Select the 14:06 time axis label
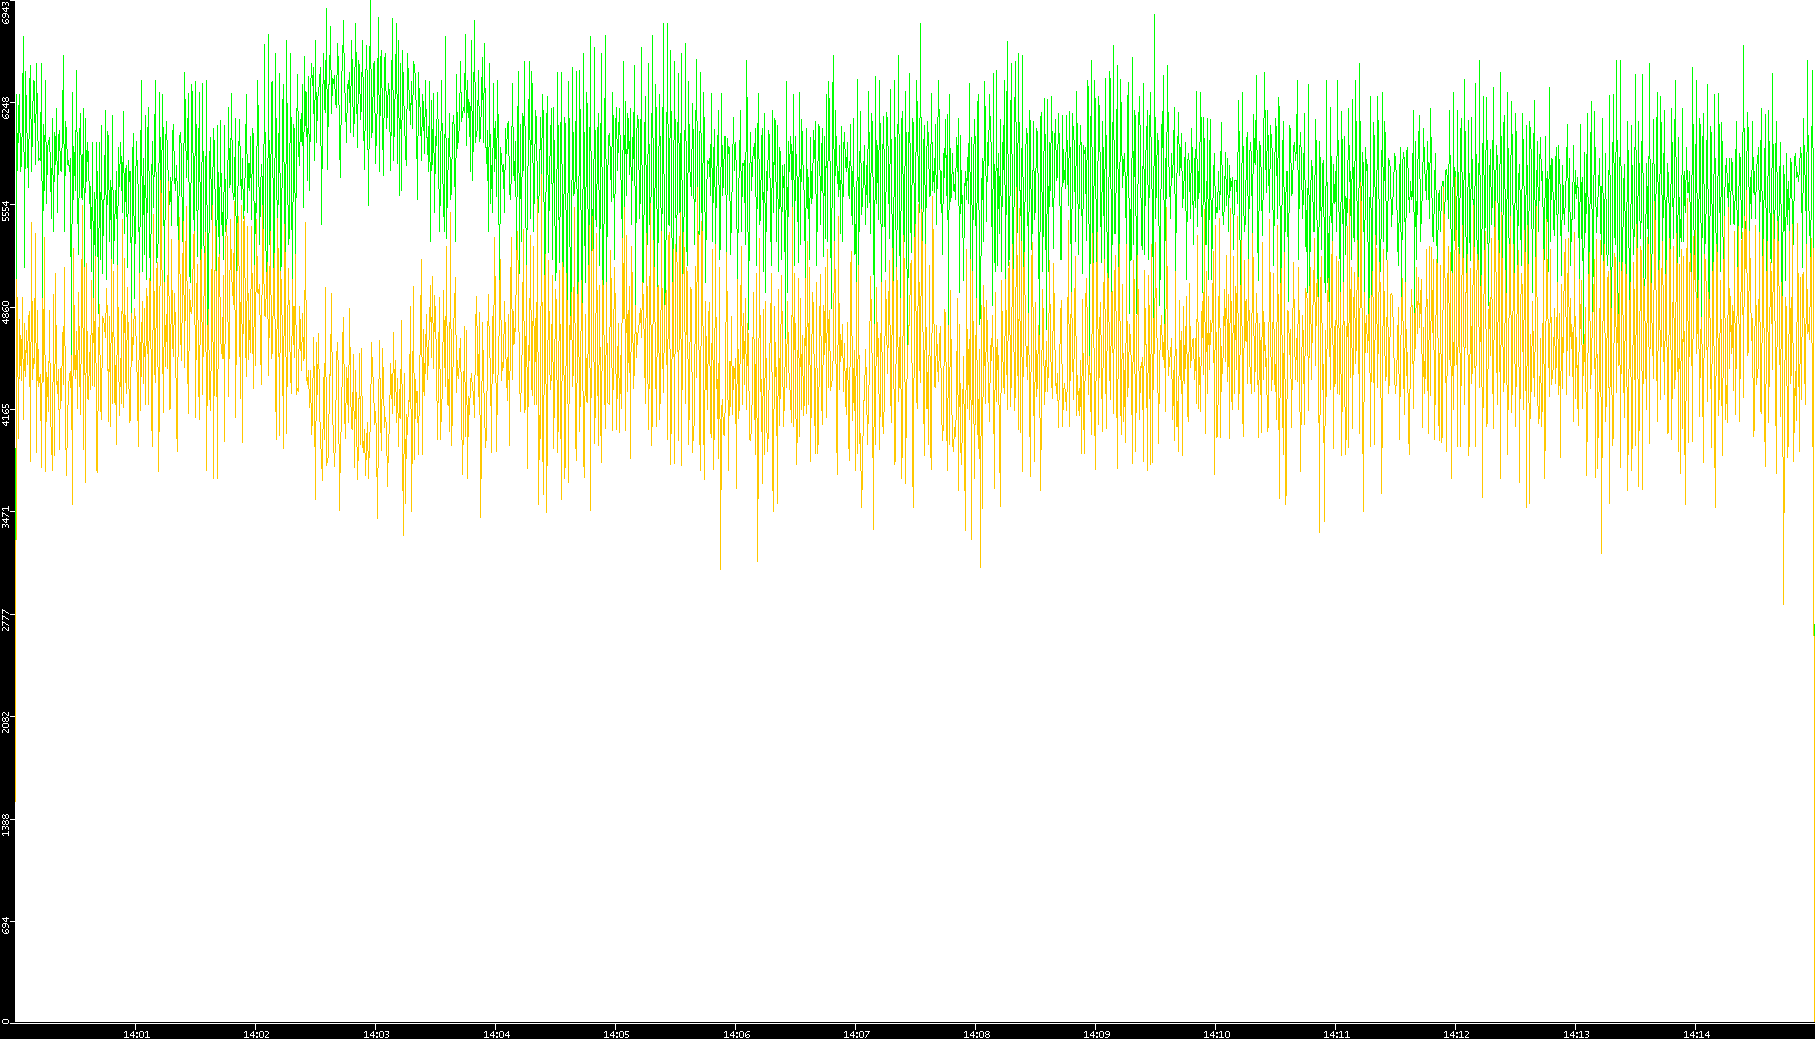This screenshot has width=1815, height=1039. coord(736,1034)
